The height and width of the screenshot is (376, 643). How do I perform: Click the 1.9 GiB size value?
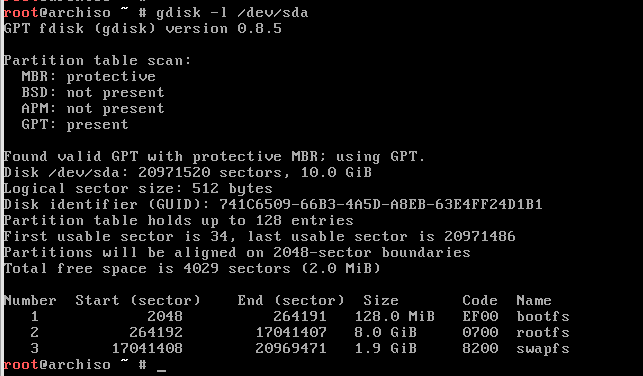pos(385,348)
